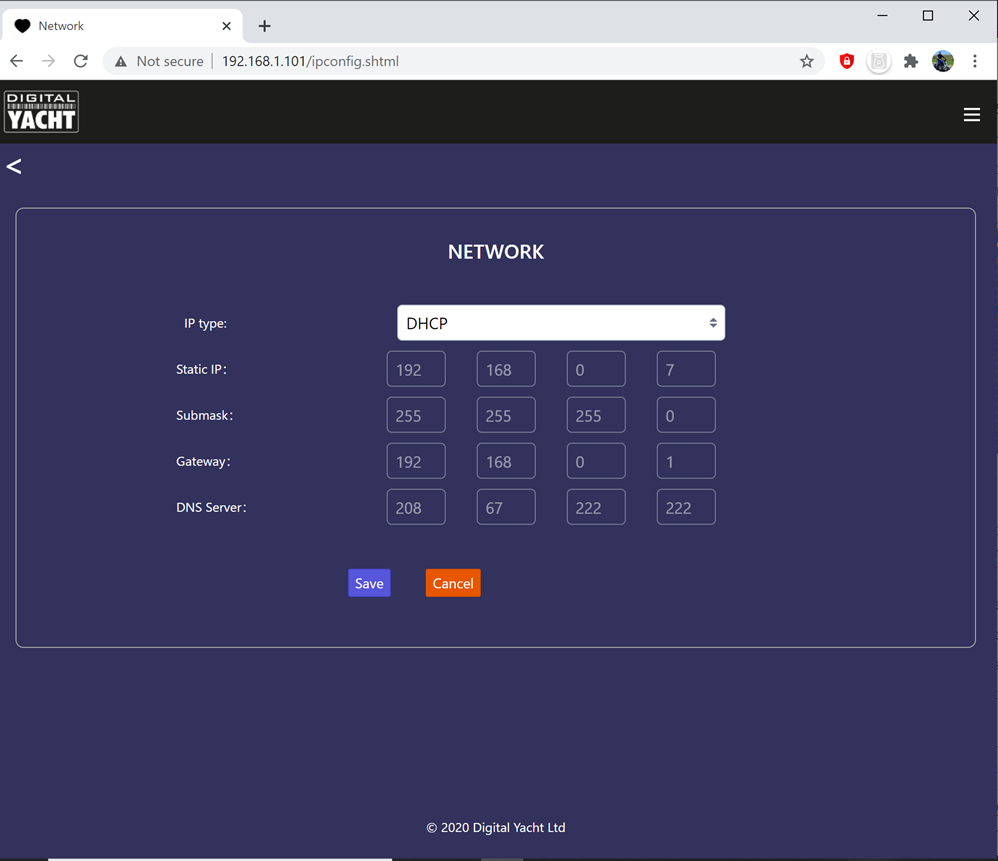Click the last Gateway octet field
998x861 pixels.
coord(685,461)
